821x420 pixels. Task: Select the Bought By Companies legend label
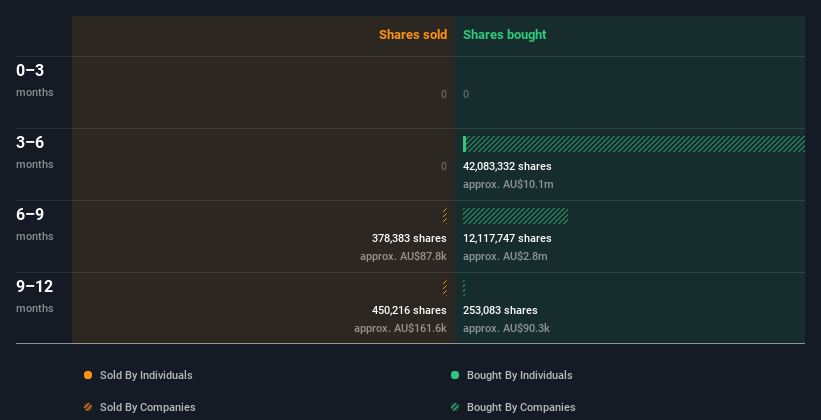point(521,407)
